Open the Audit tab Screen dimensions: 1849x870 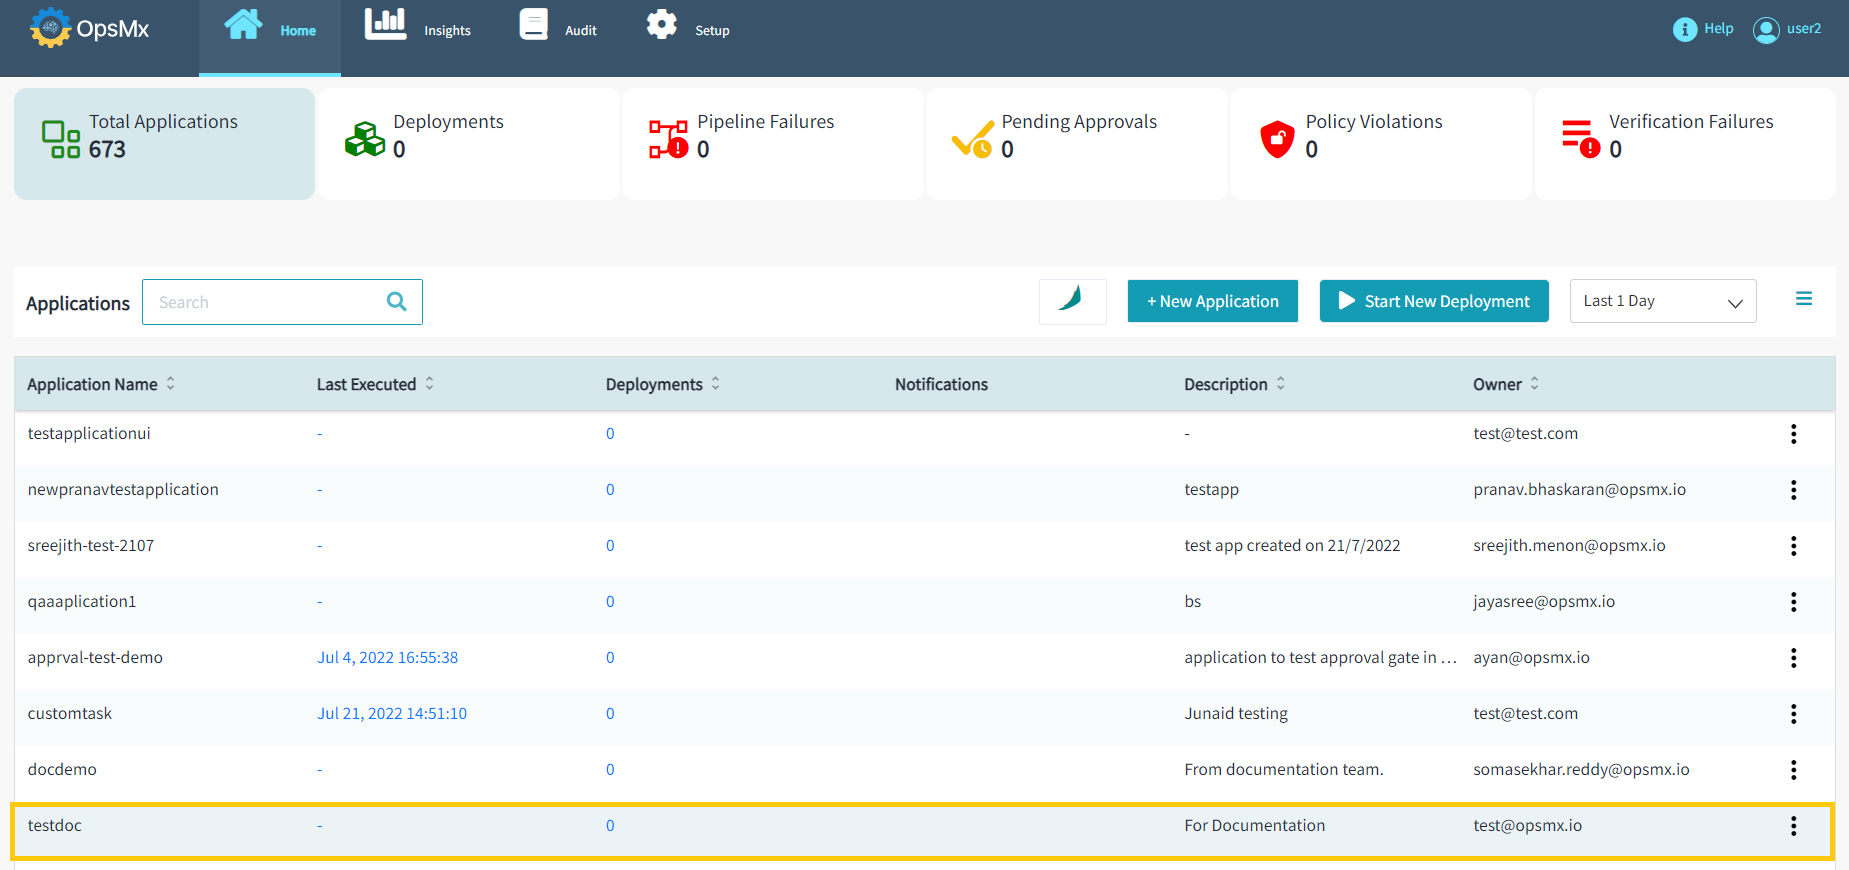click(x=558, y=30)
